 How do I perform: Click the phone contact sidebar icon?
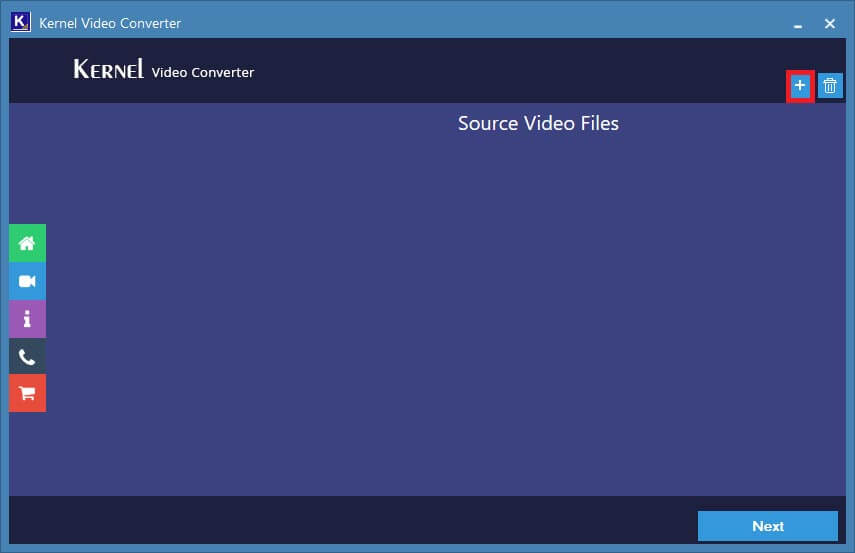pos(27,357)
